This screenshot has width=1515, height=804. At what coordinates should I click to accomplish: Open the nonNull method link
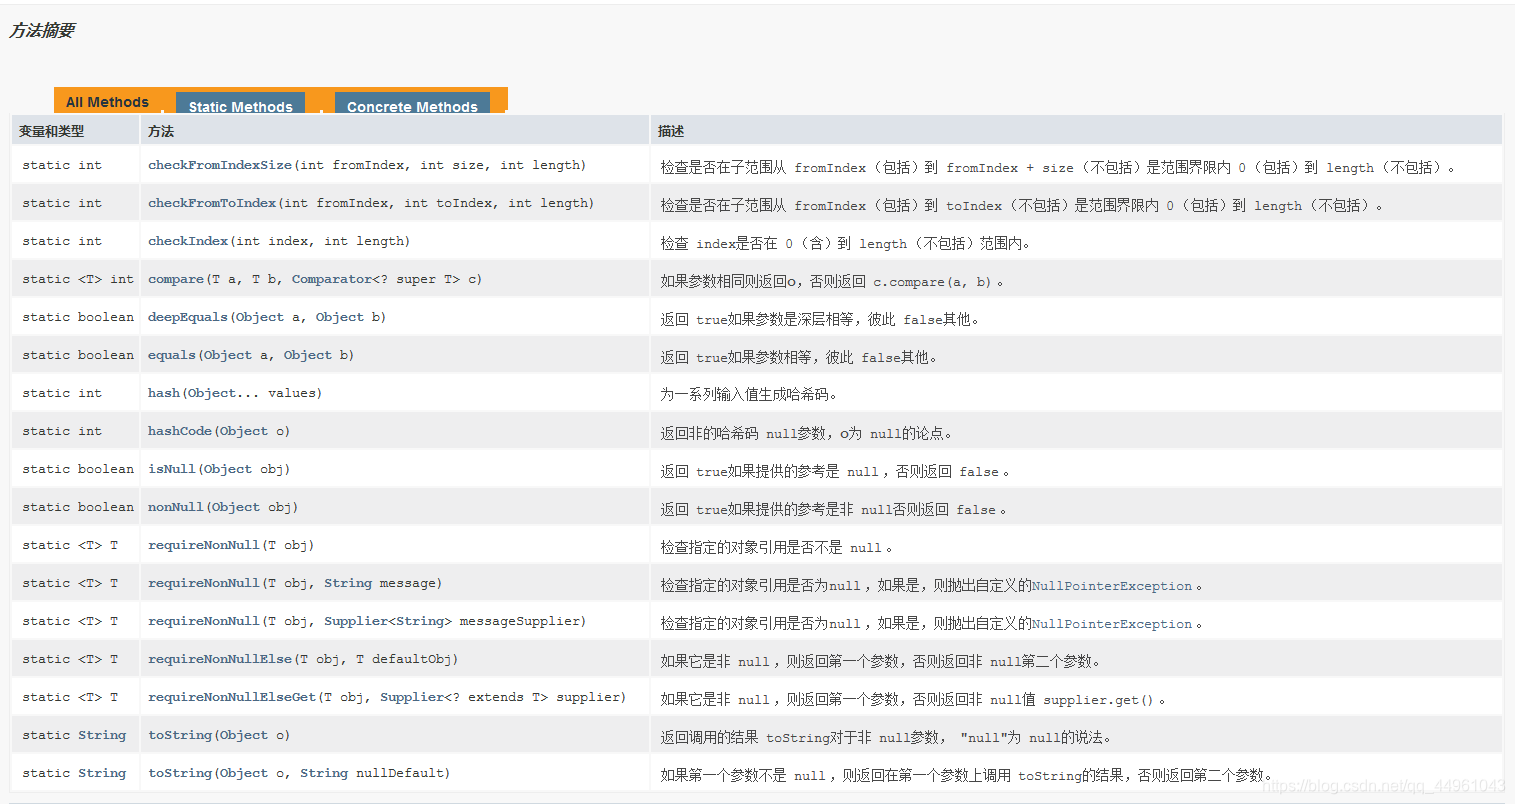pos(176,507)
